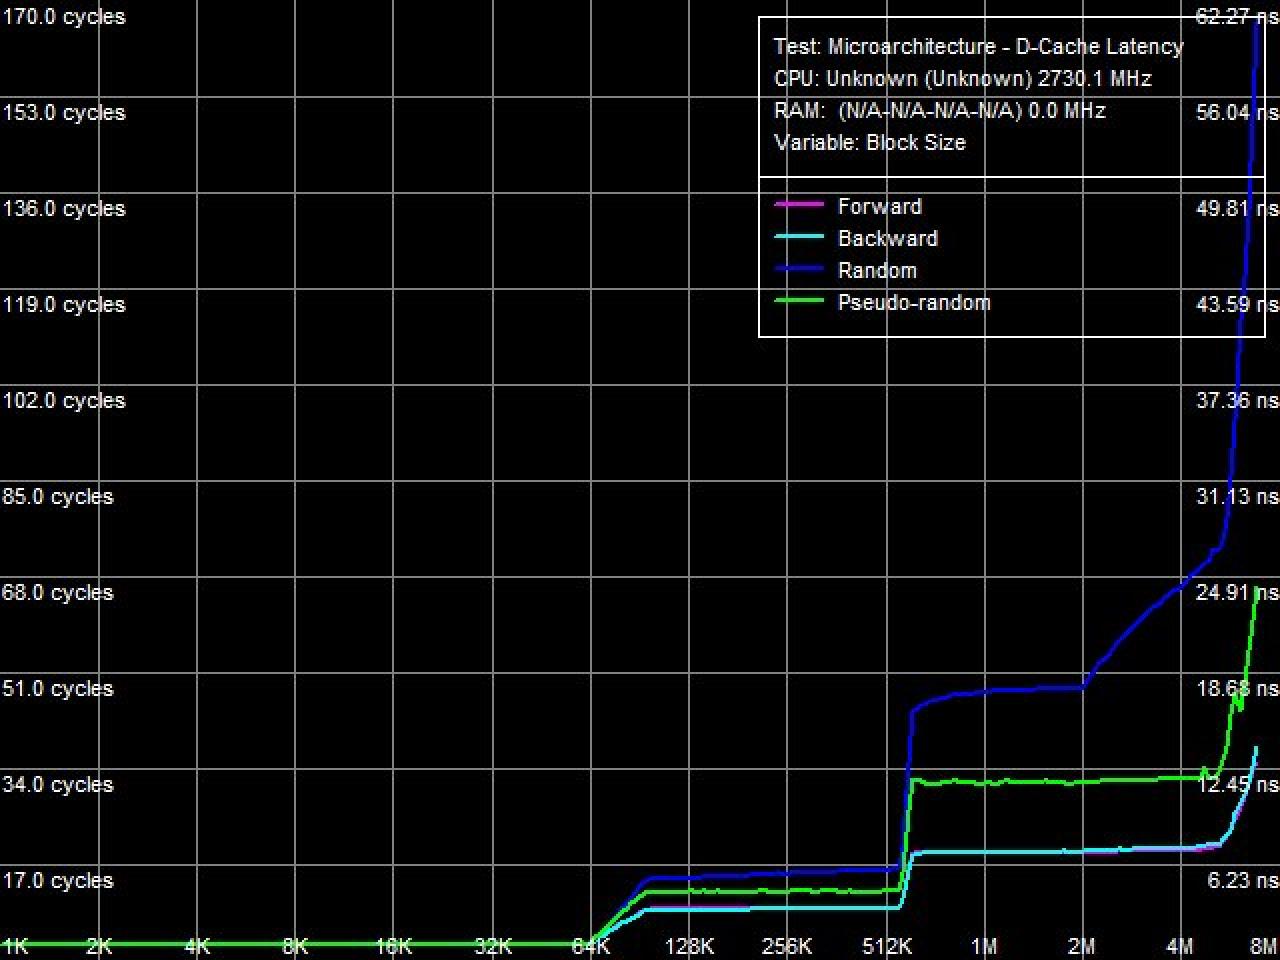Click the green Pseudo-random legend line

pos(799,301)
